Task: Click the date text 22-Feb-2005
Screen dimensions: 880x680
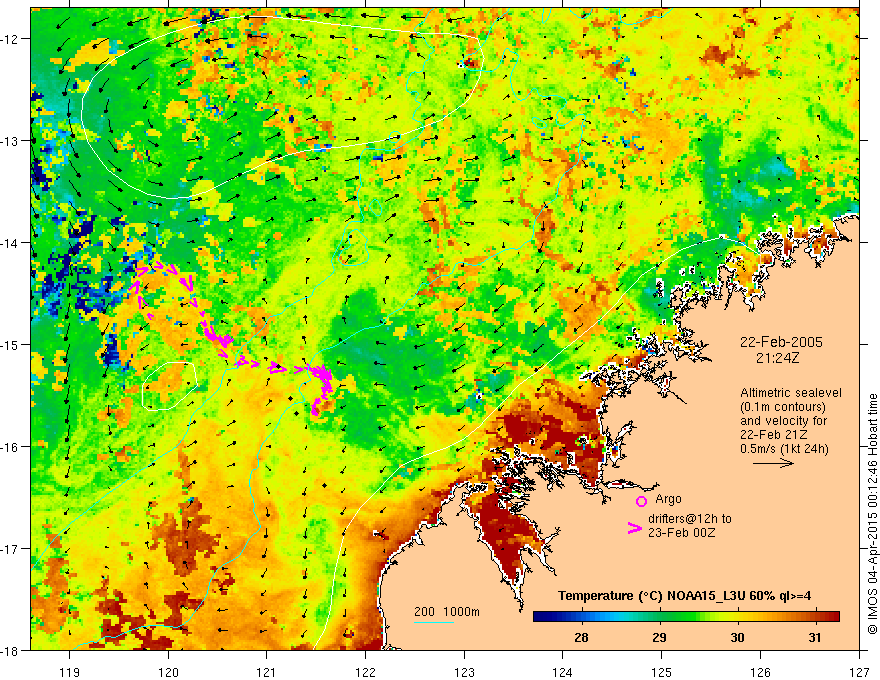Action: coord(781,342)
